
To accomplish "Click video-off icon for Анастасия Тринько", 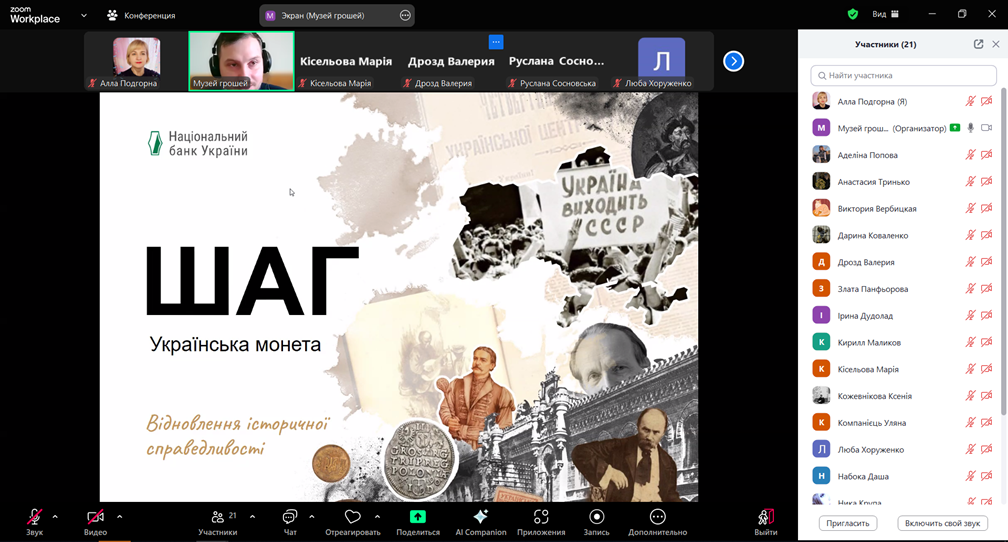I will pos(987,182).
